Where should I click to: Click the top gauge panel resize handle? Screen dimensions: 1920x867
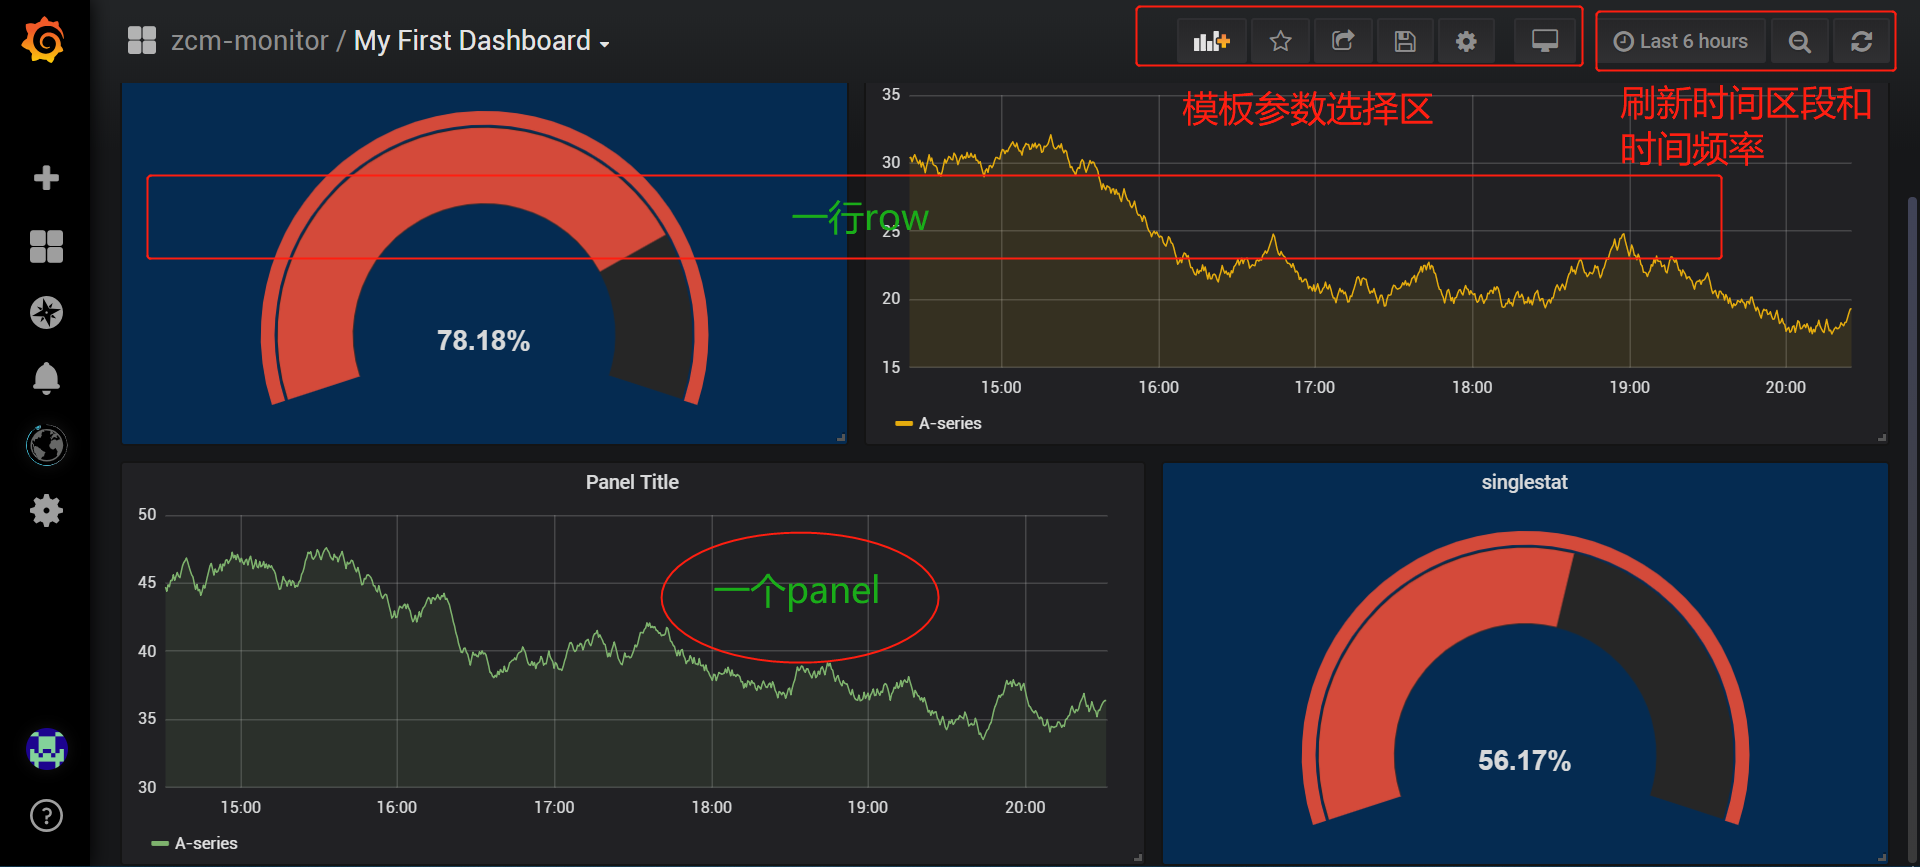(841, 437)
